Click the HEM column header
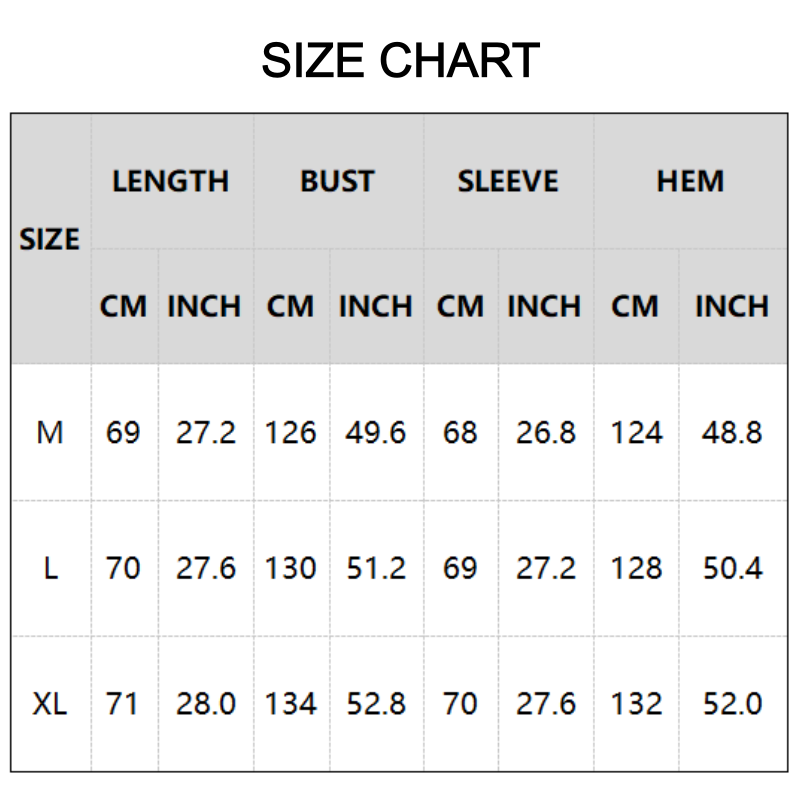Viewport: 800px width, 800px height. 690,181
